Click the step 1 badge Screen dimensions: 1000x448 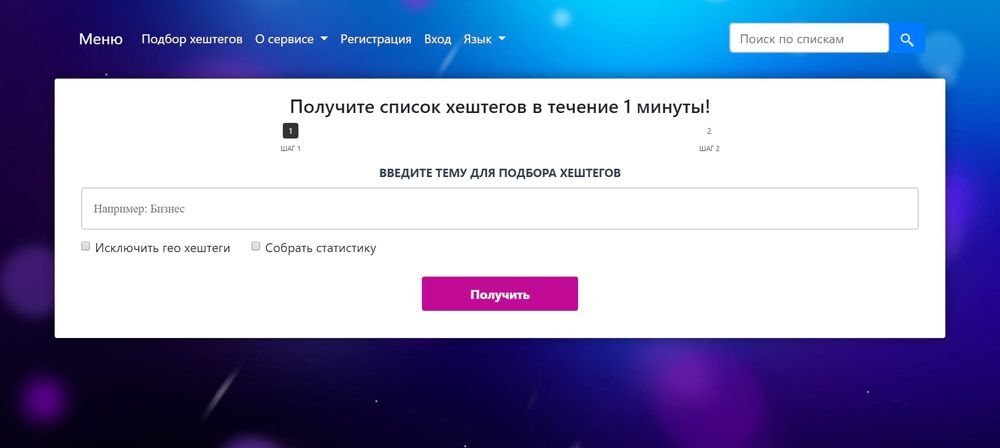[x=290, y=131]
